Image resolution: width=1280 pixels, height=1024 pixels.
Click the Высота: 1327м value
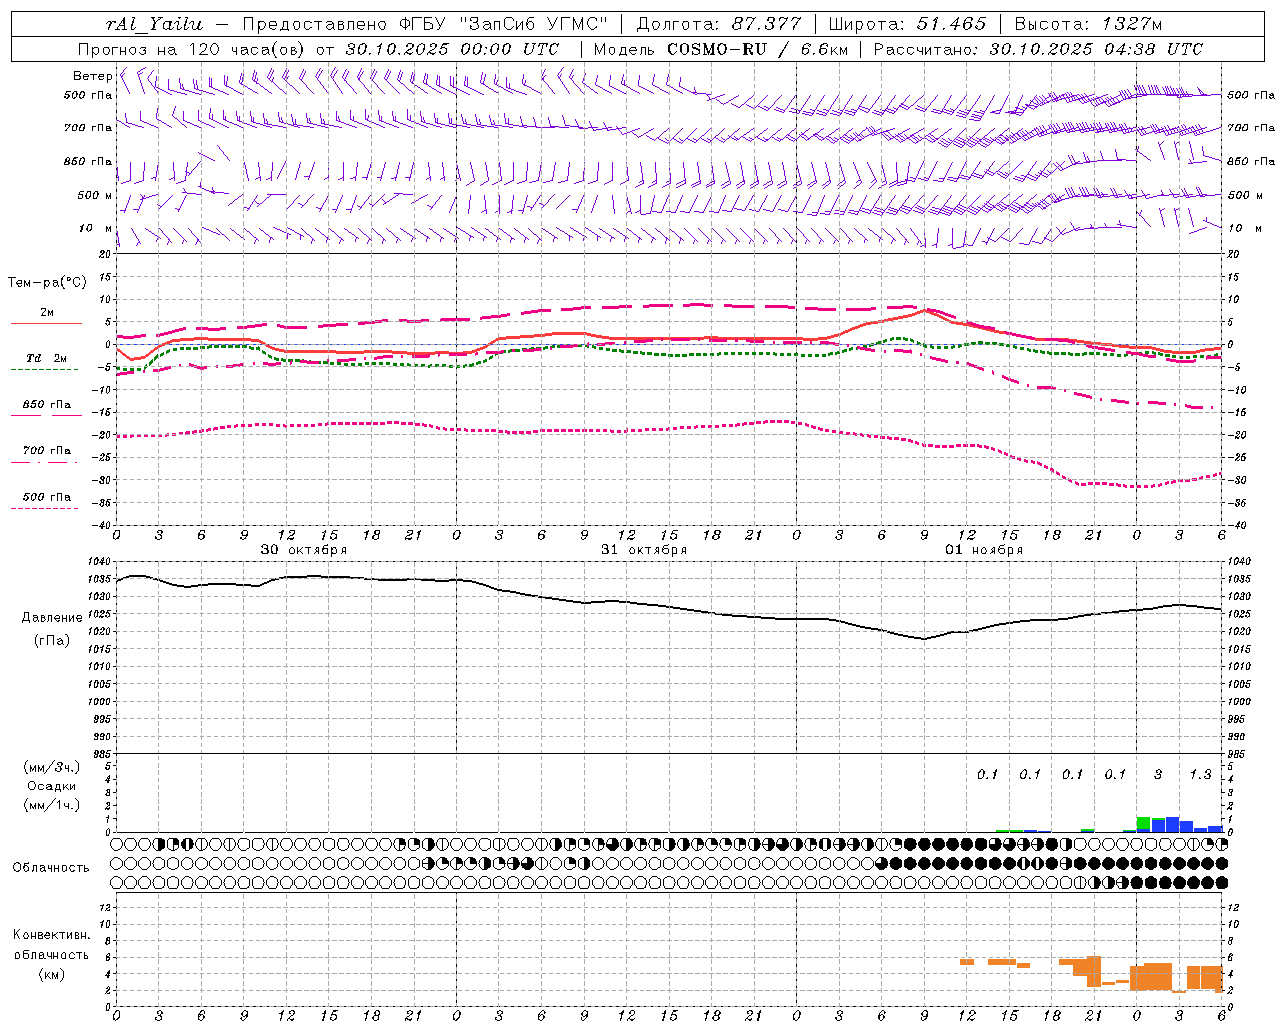click(x=1088, y=24)
